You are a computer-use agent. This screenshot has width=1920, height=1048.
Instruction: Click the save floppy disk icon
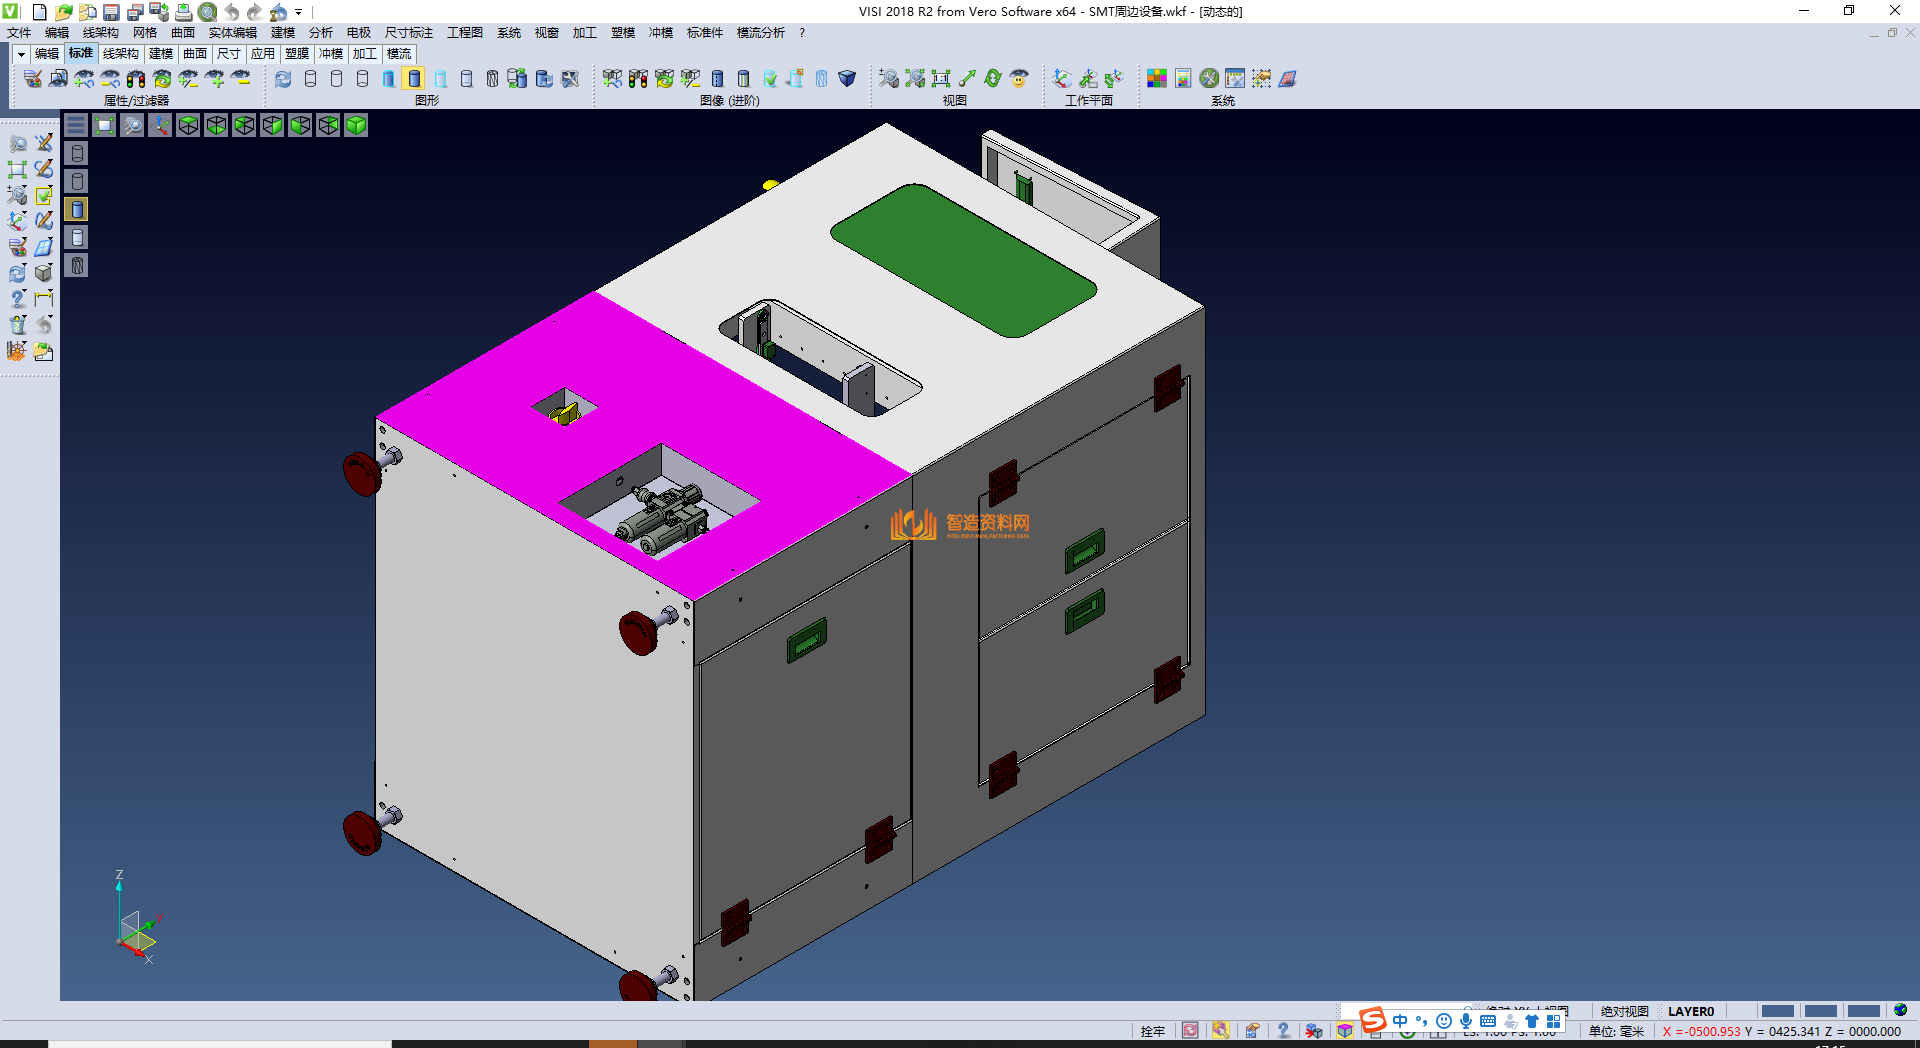pos(111,12)
